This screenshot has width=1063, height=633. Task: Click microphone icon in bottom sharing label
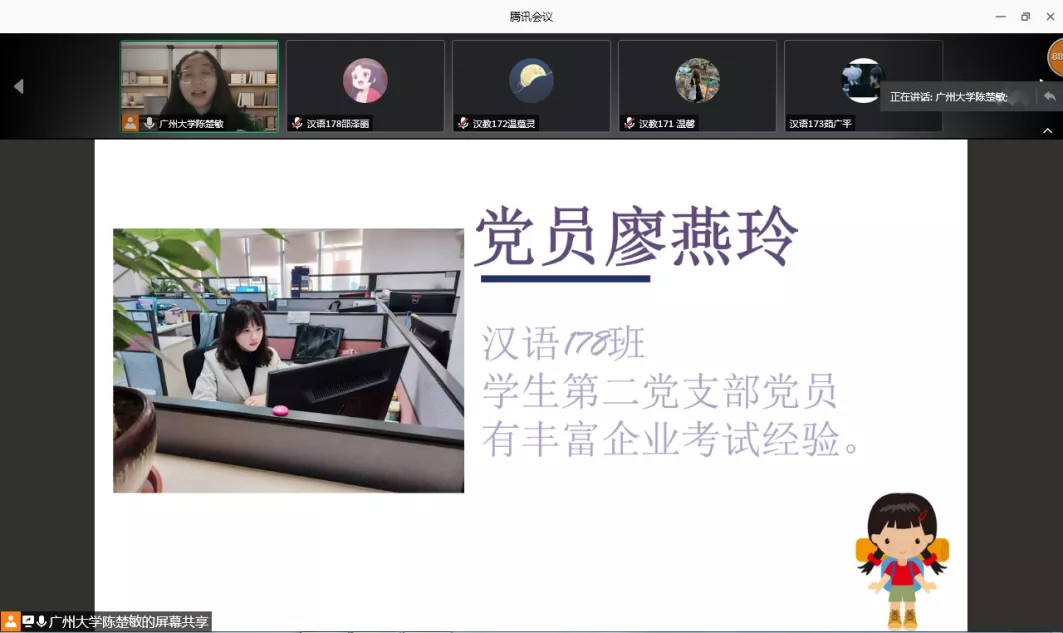(x=41, y=622)
